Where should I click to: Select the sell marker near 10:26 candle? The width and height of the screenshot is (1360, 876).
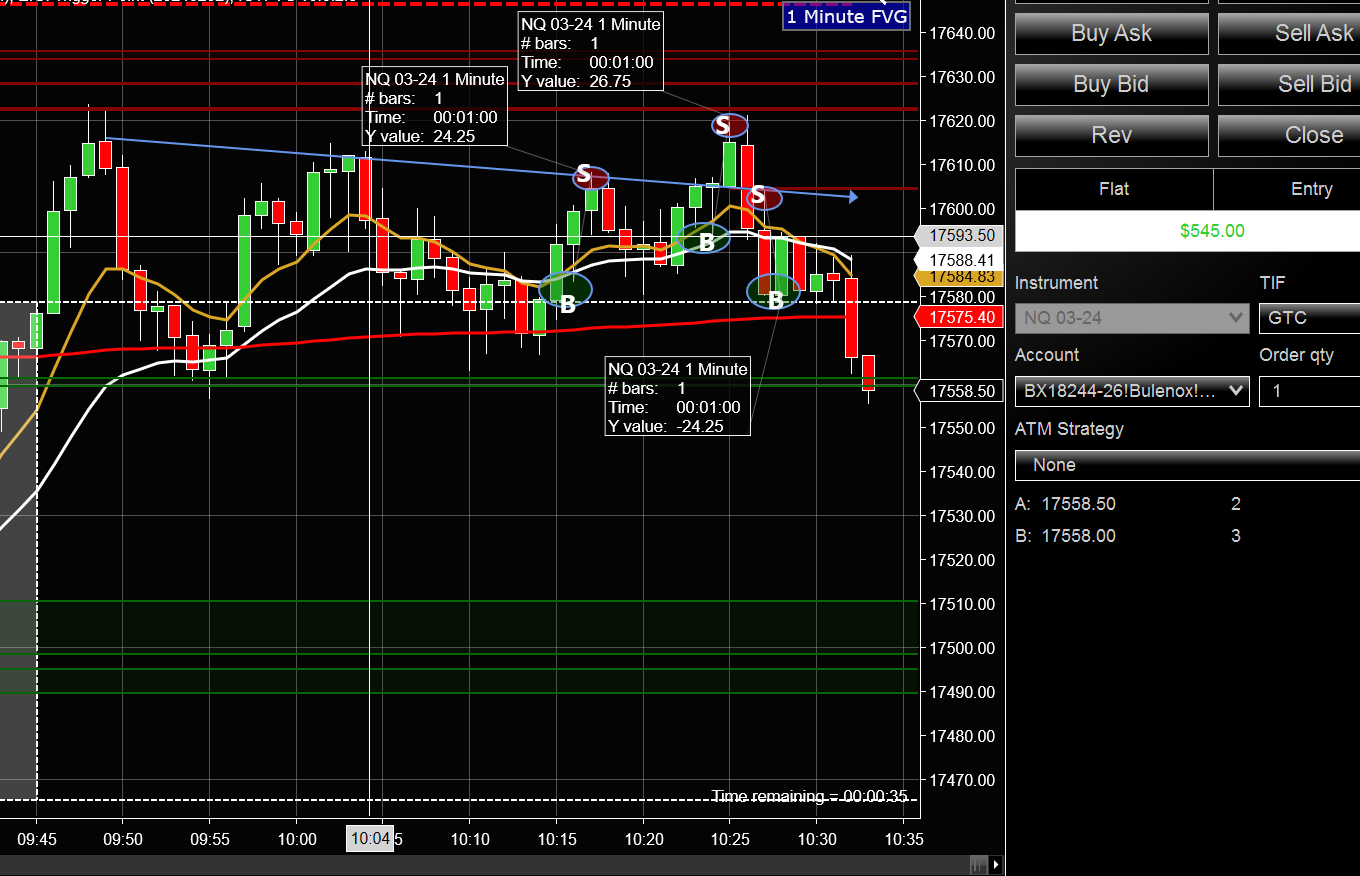(763, 197)
